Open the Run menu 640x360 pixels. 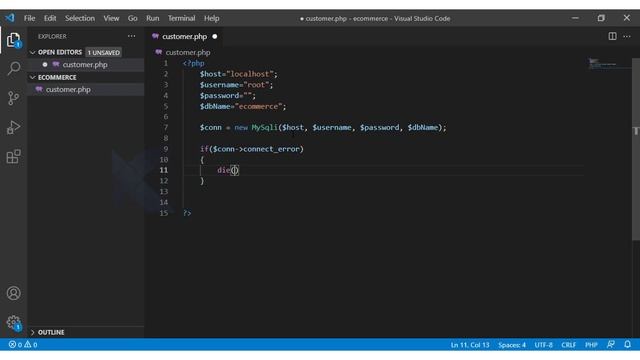153,18
